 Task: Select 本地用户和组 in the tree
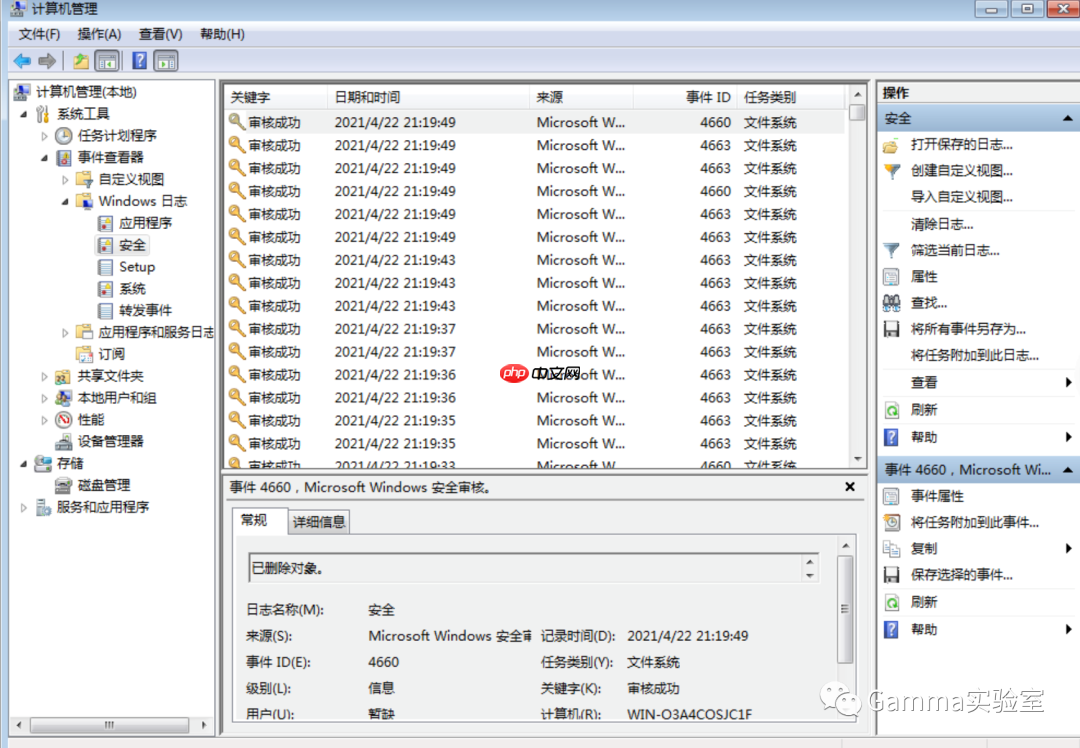pyautogui.click(x=116, y=398)
